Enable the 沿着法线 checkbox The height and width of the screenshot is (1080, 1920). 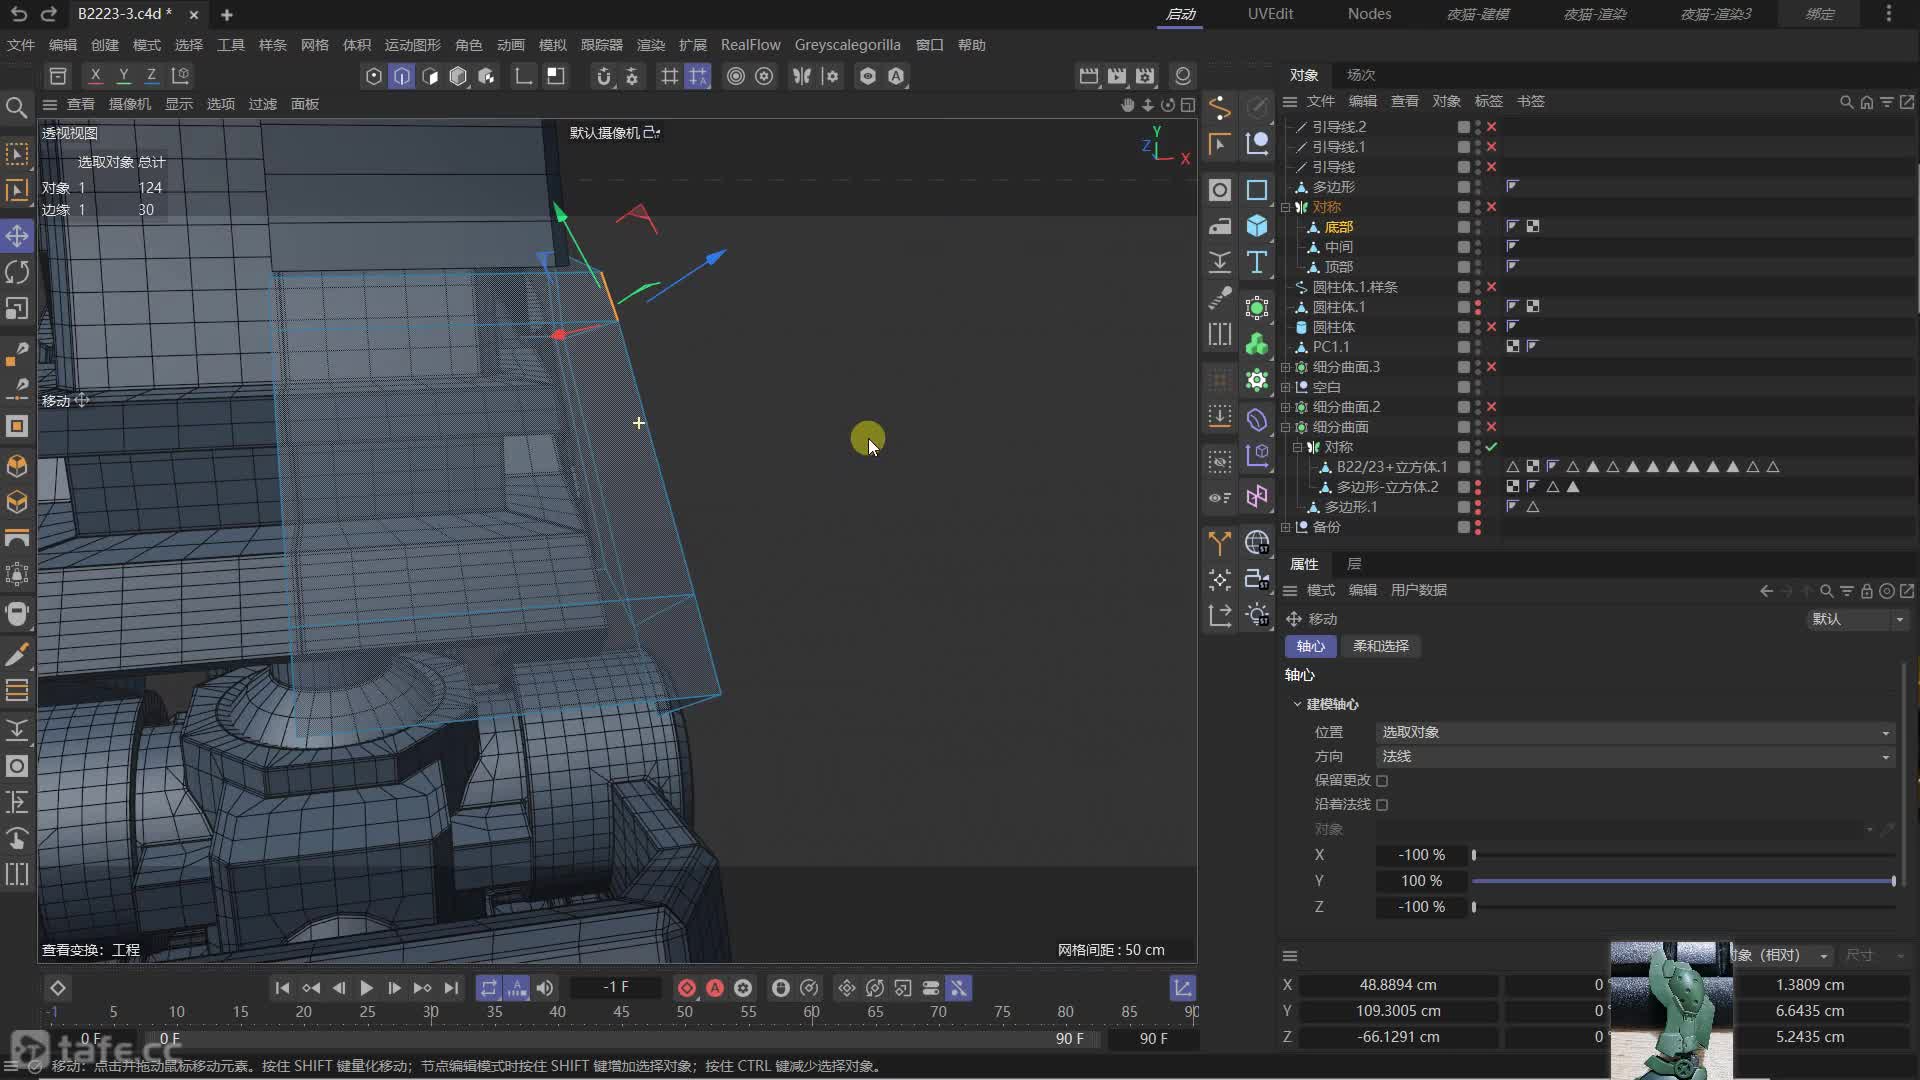[x=1382, y=804]
